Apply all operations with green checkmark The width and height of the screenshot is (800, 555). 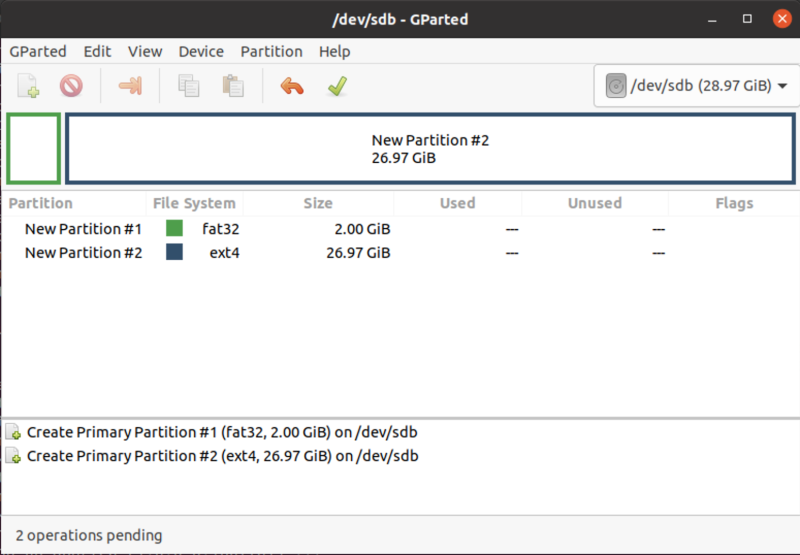(337, 86)
